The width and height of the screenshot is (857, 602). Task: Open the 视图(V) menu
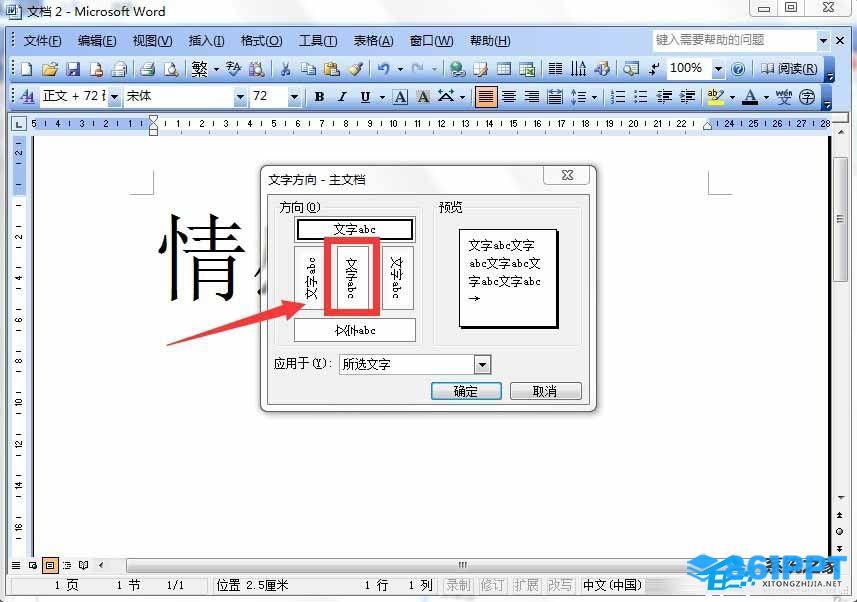click(x=152, y=41)
